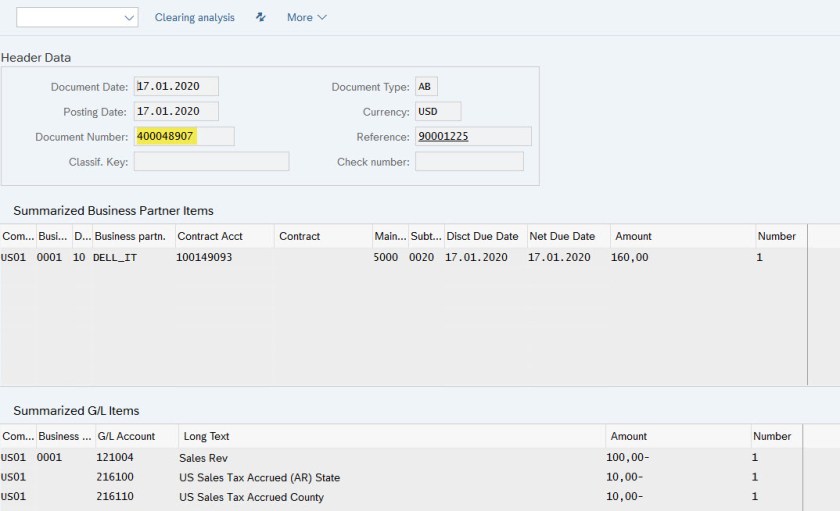
Task: Open the top-left command dropdown
Action: point(77,17)
